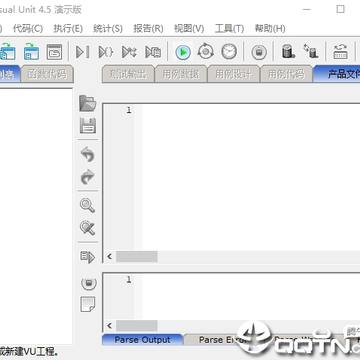Click the branch arrows toolbar icon
360x360 pixels.
tap(129, 52)
